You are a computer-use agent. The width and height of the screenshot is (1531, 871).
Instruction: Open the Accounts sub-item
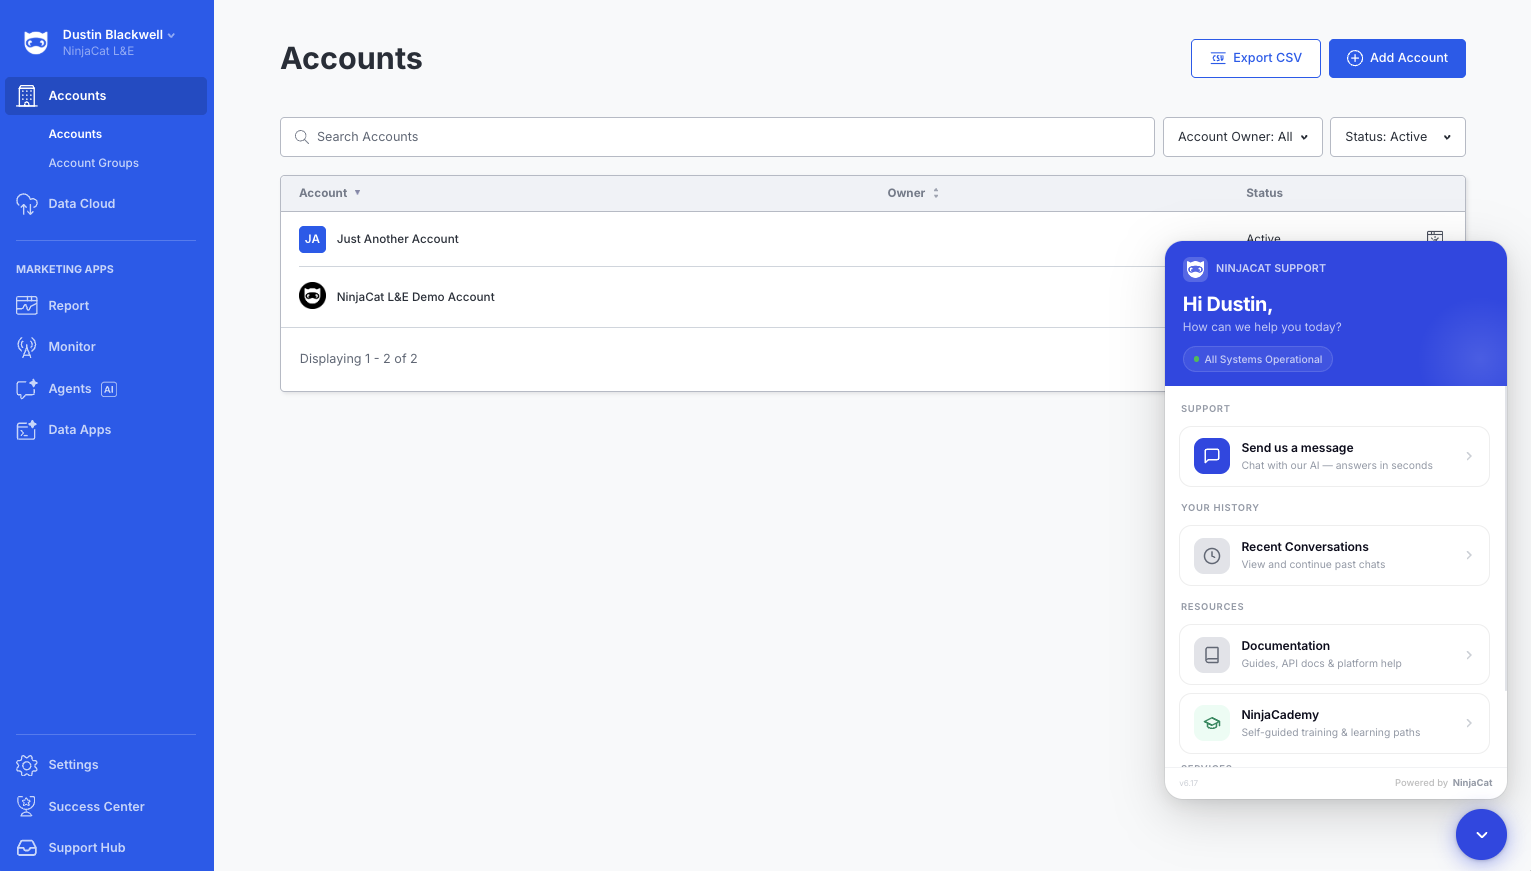[x=75, y=134]
